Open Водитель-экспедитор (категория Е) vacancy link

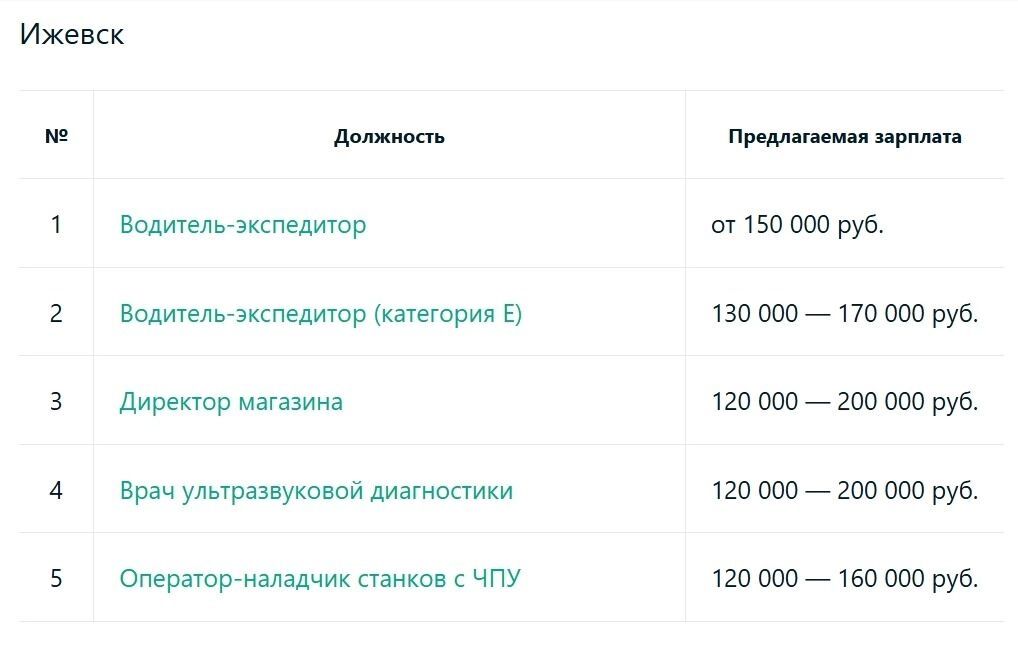click(x=321, y=314)
